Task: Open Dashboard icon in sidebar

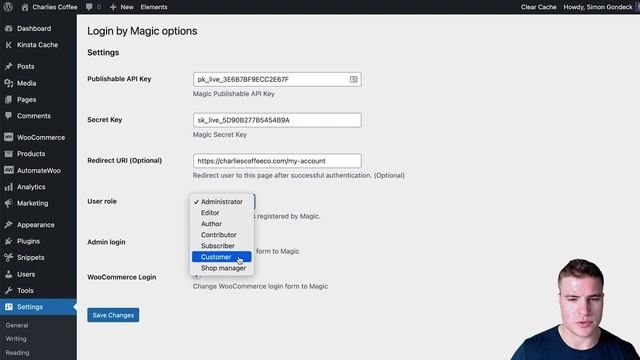Action: pyautogui.click(x=9, y=29)
